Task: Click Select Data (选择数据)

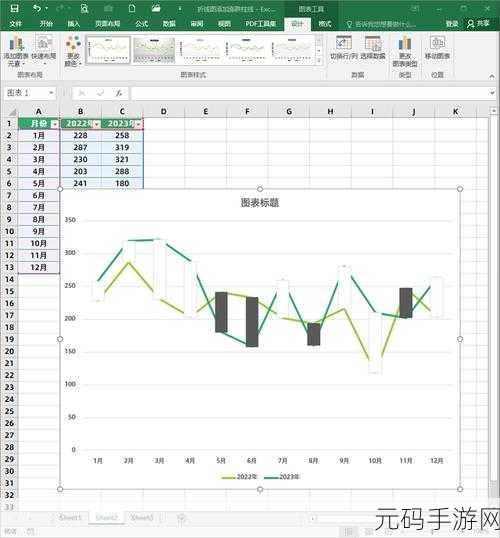Action: (373, 47)
